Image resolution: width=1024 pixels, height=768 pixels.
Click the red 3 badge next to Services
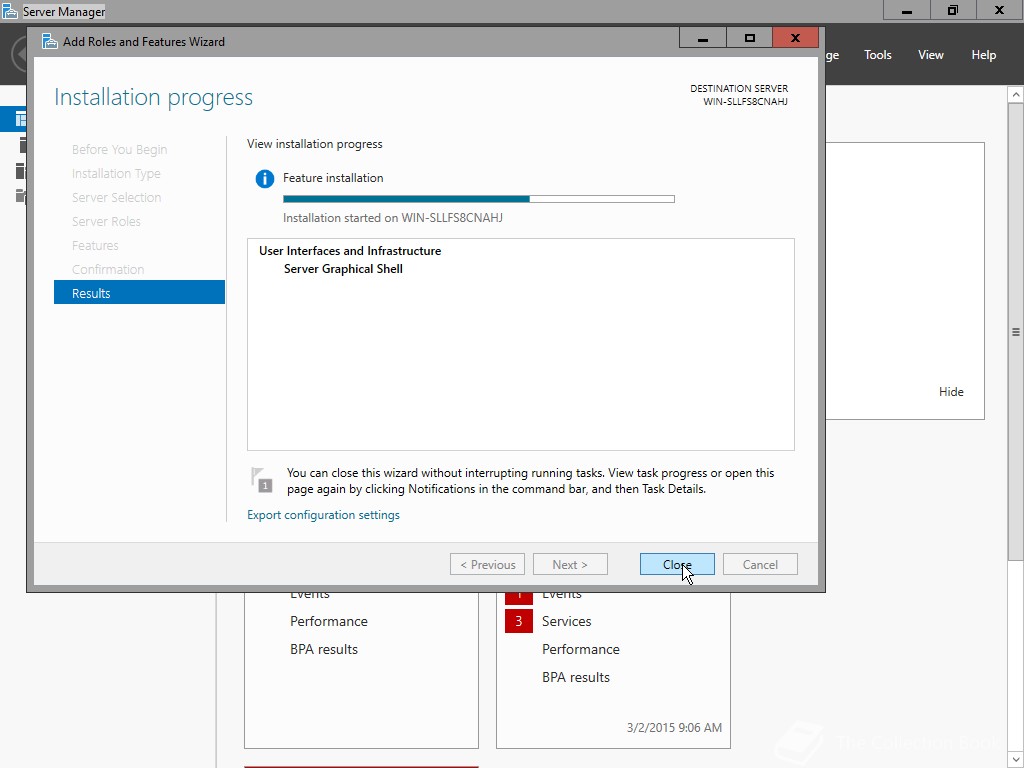[x=519, y=621]
